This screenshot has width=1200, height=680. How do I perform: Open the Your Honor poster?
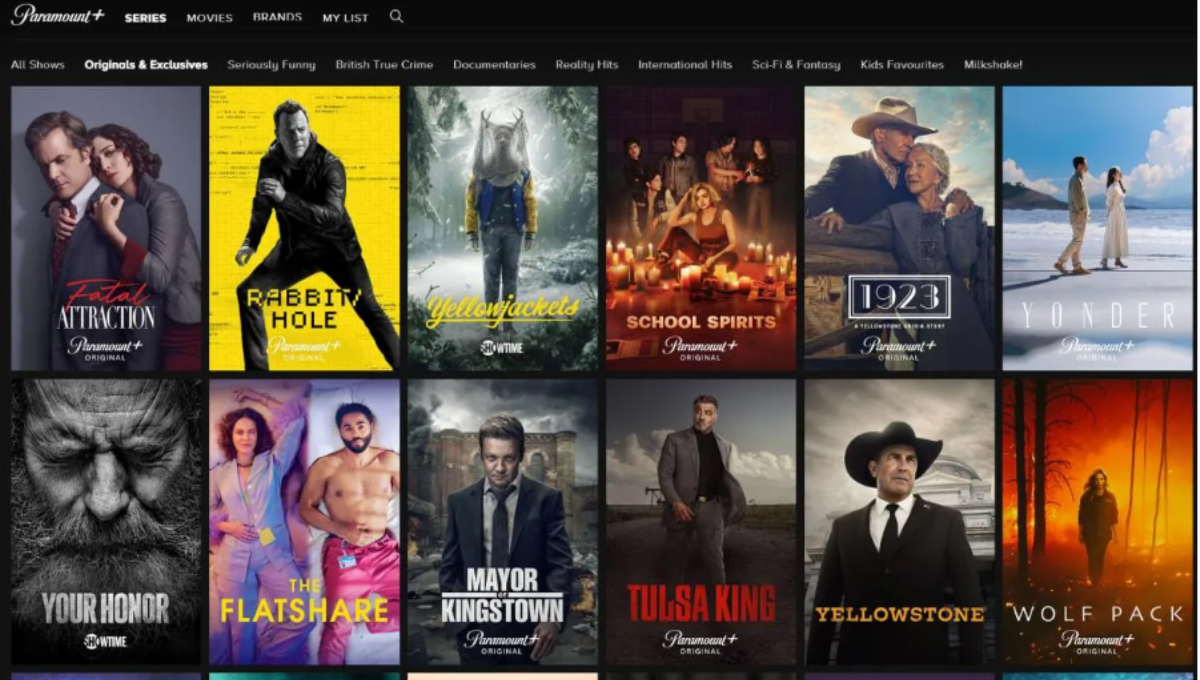point(106,522)
